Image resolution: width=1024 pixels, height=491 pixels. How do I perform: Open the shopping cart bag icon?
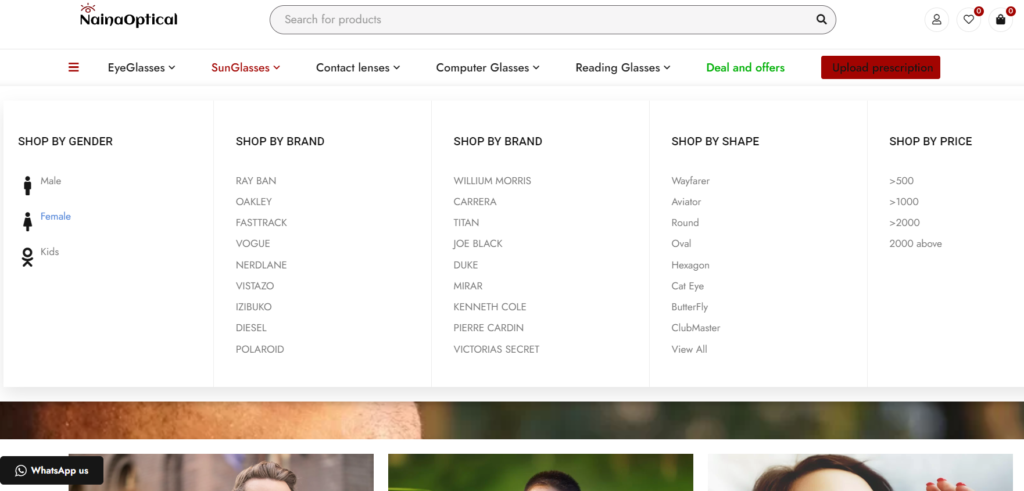1000,19
